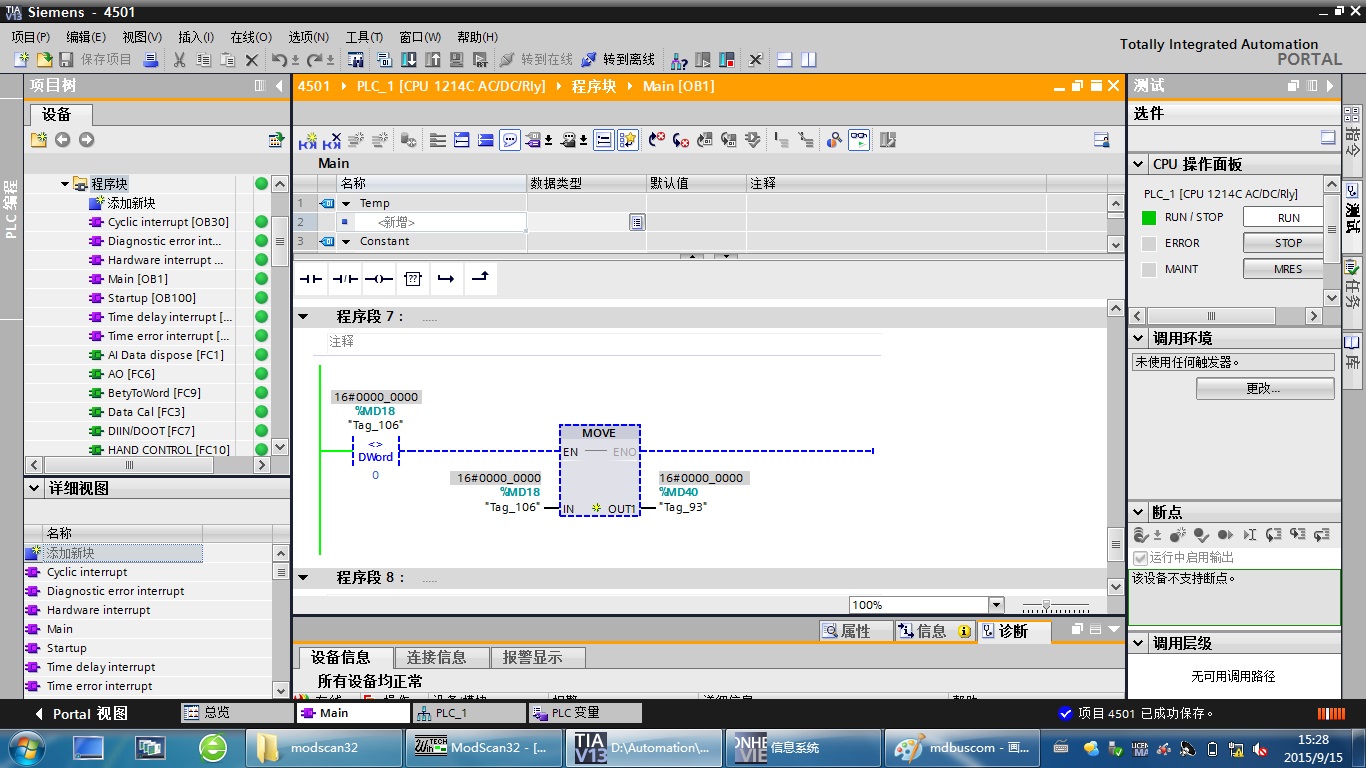Click the insert network icon in editor toolbar
Image resolution: width=1366 pixels, height=768 pixels.
point(308,140)
